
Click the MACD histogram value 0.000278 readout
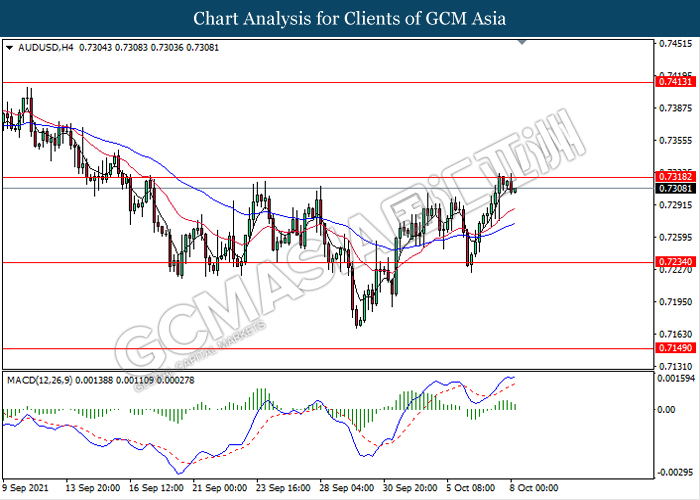pyautogui.click(x=175, y=380)
